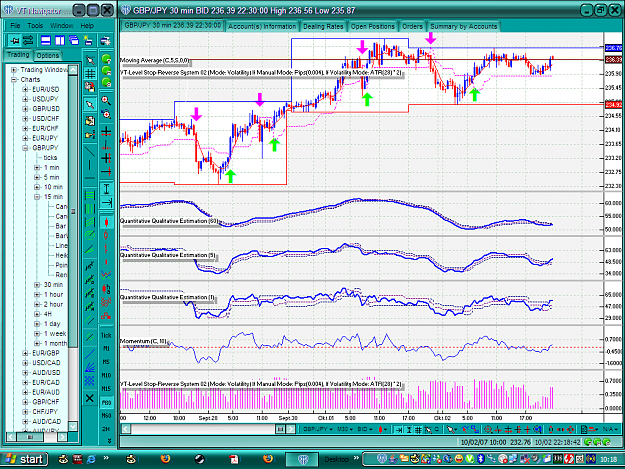Viewport: 625px width, 469px height.
Task: Show more timeframes with the double chevron
Action: click(x=109, y=441)
